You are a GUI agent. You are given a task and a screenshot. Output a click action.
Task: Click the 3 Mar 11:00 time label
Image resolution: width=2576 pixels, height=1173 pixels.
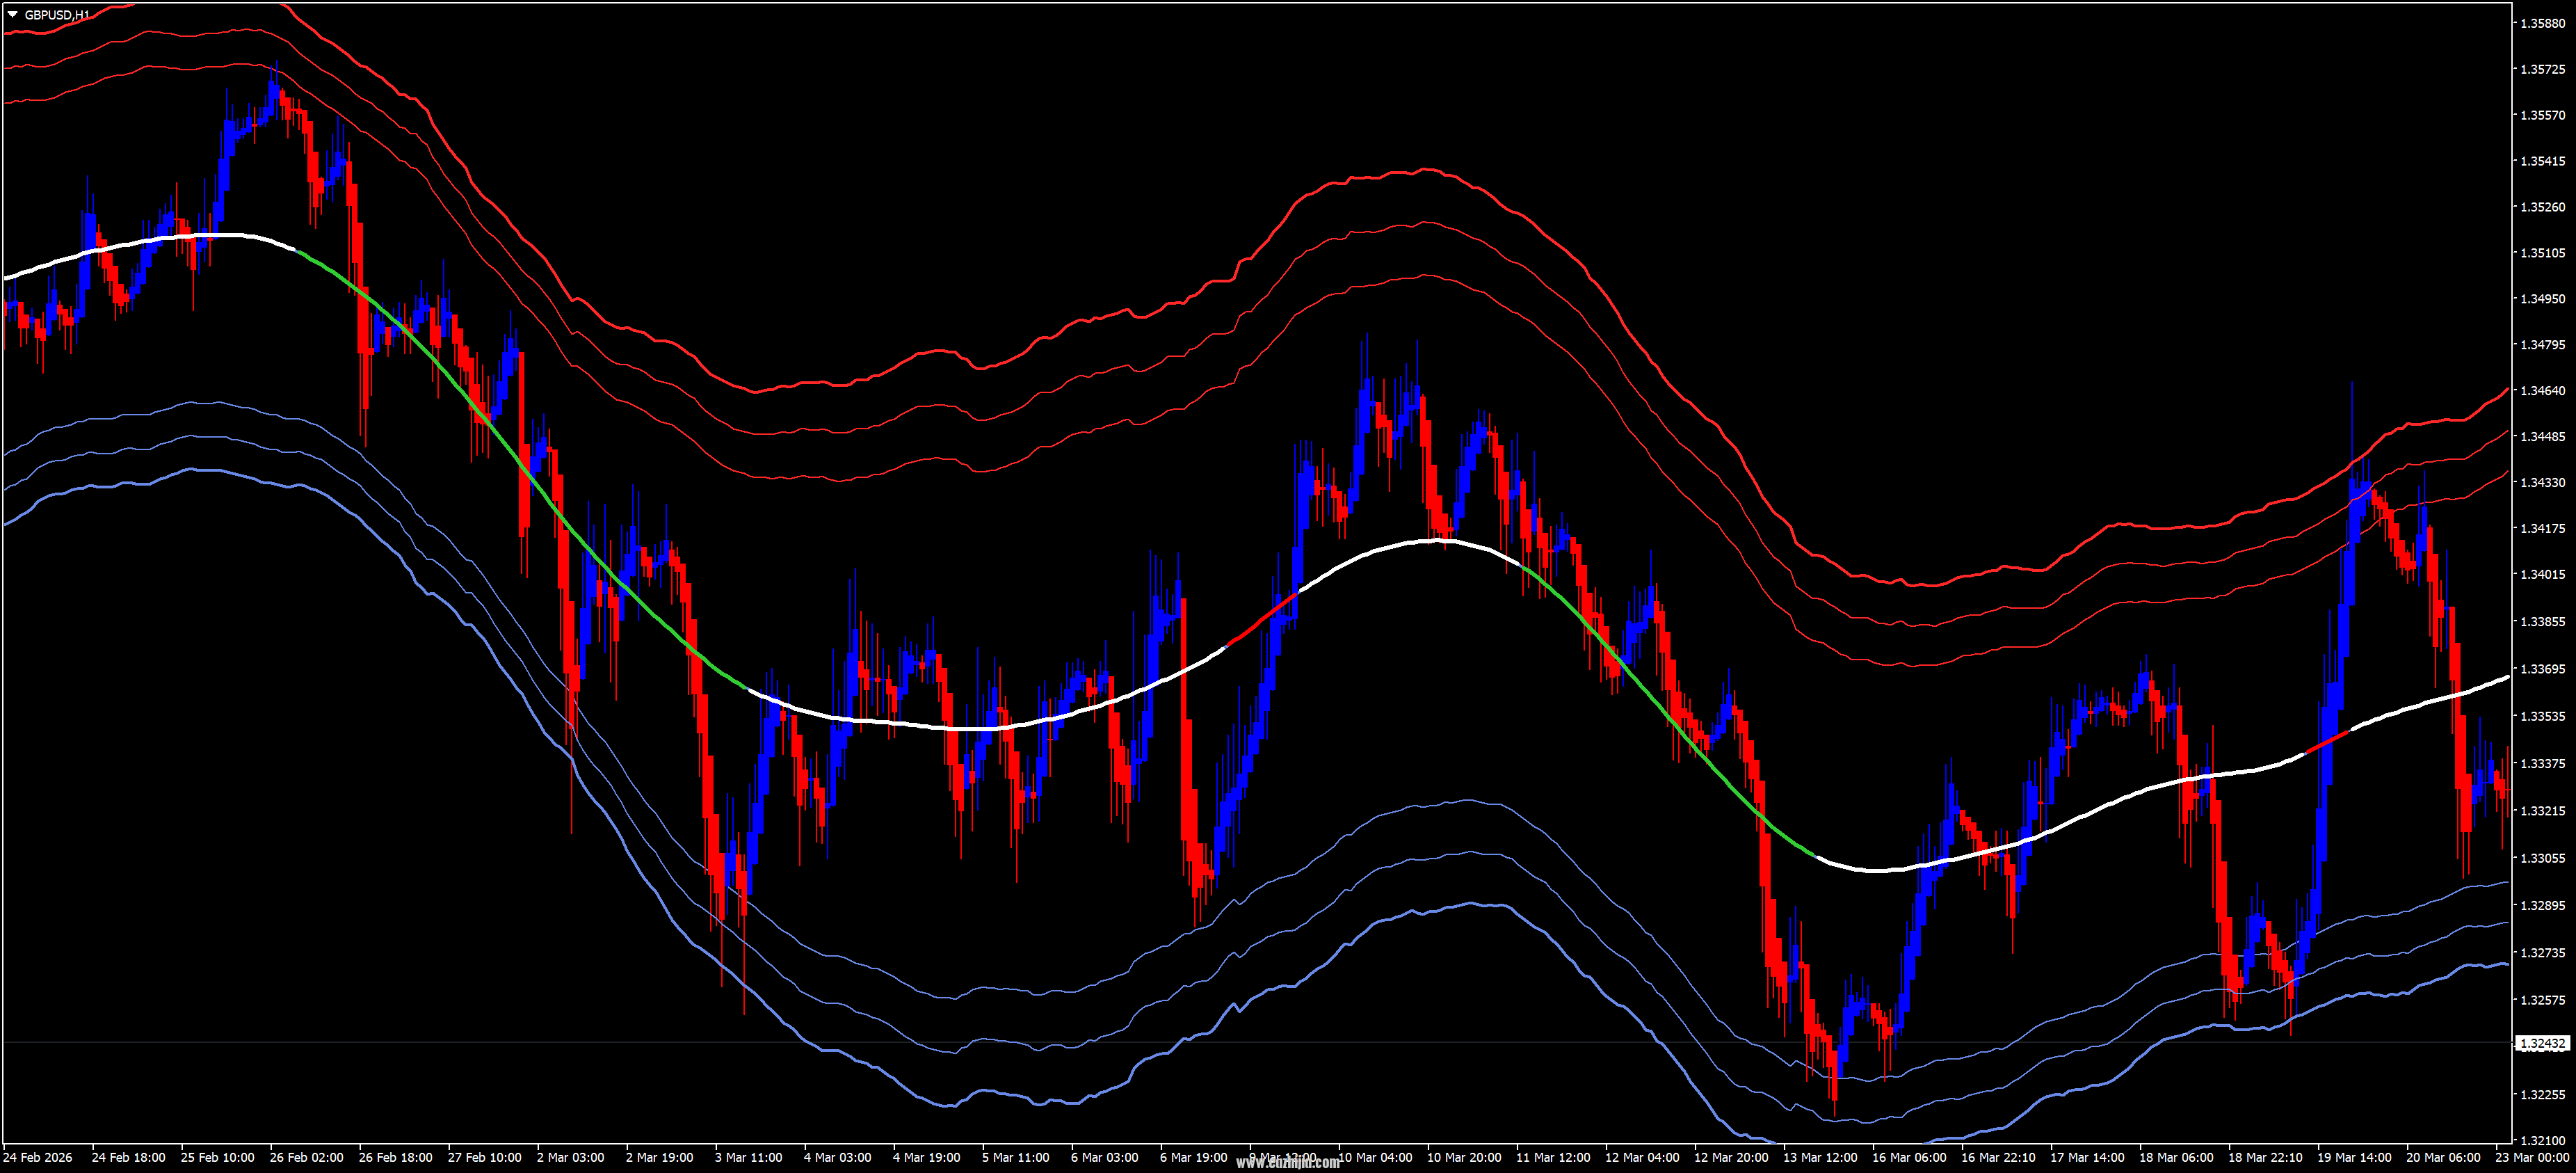[749, 1157]
